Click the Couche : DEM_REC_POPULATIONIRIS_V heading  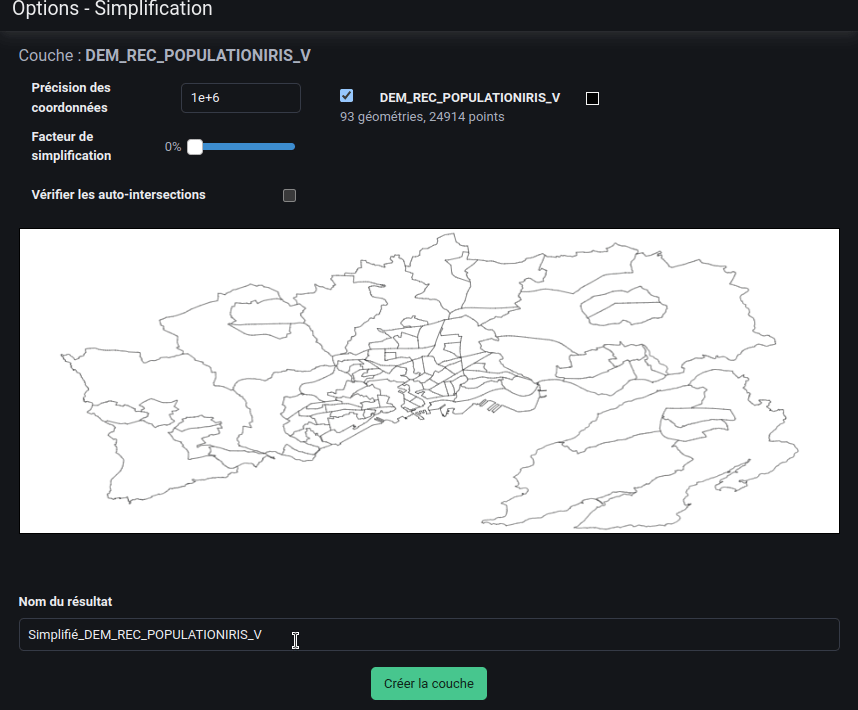165,55
